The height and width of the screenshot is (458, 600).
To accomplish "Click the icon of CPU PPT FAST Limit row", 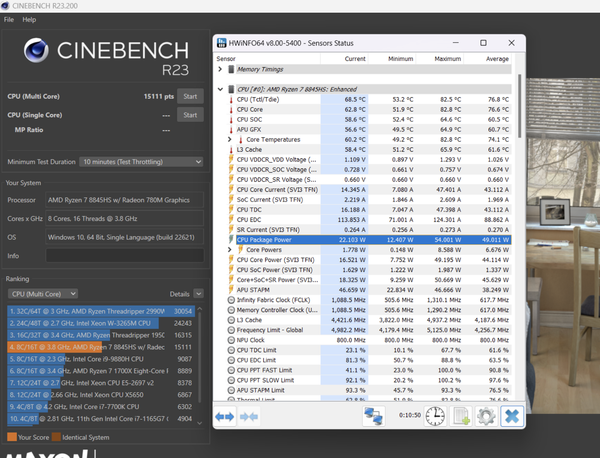I will tap(231, 370).
